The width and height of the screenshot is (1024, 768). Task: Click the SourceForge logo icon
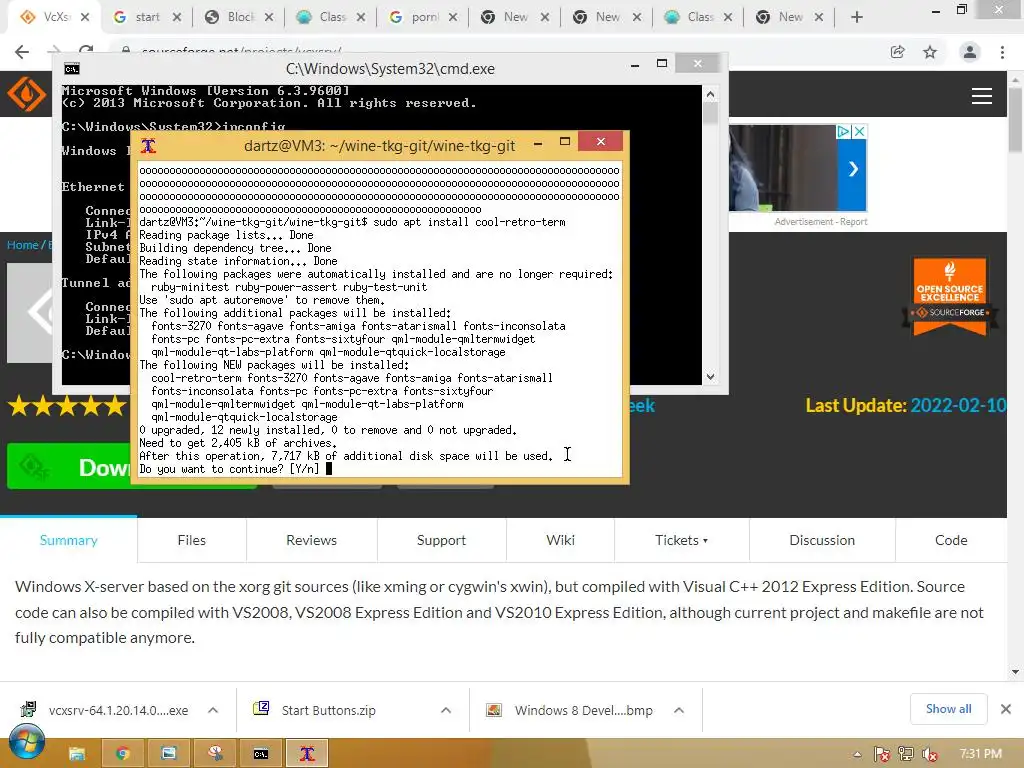coord(26,94)
